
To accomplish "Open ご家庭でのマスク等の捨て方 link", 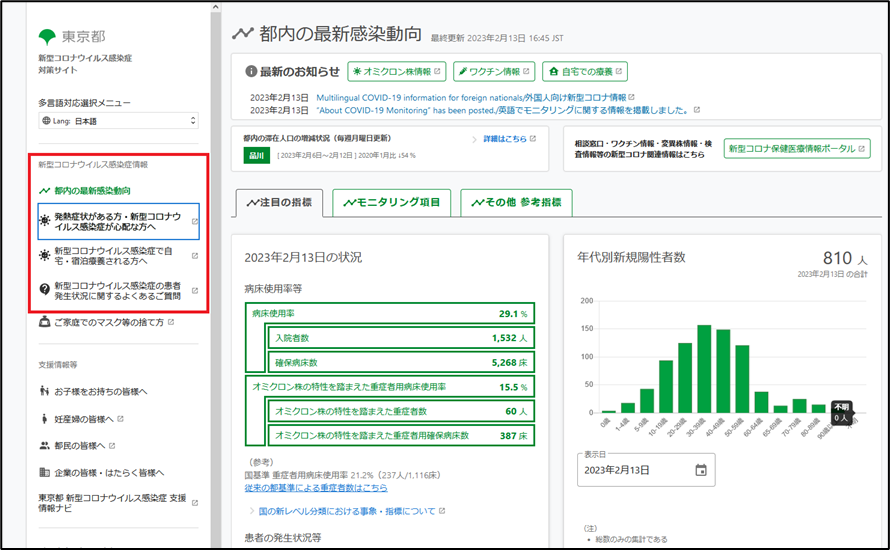I will [x=109, y=322].
